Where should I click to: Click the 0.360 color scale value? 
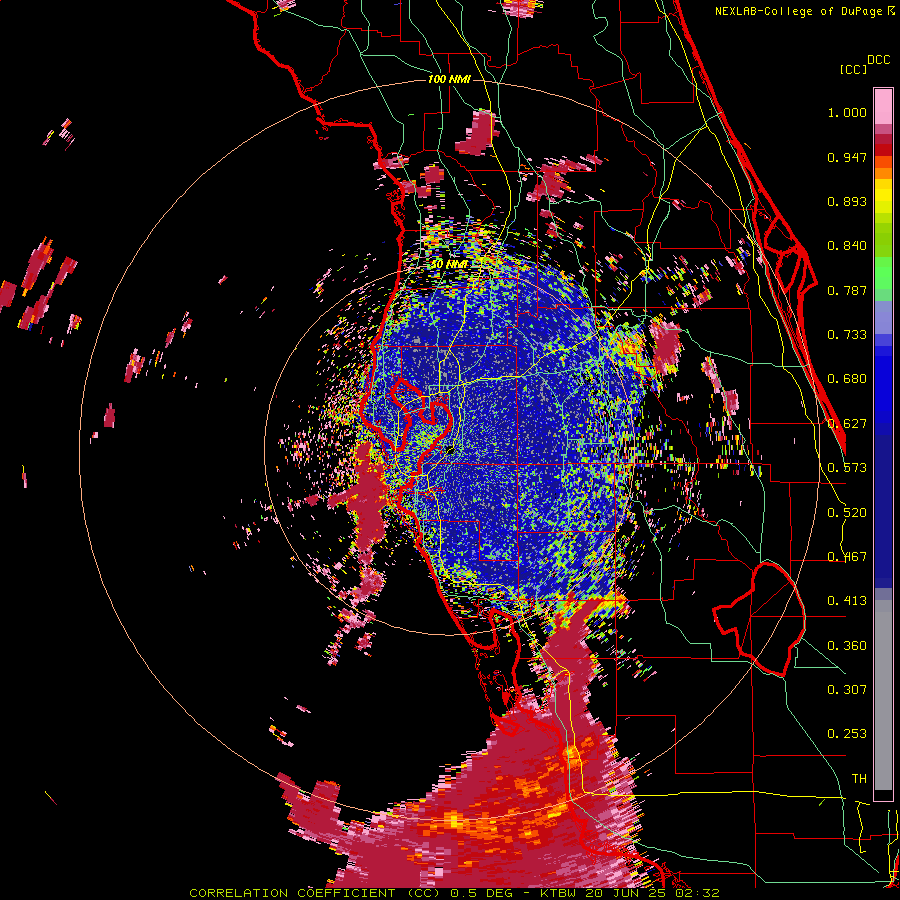[x=847, y=646]
